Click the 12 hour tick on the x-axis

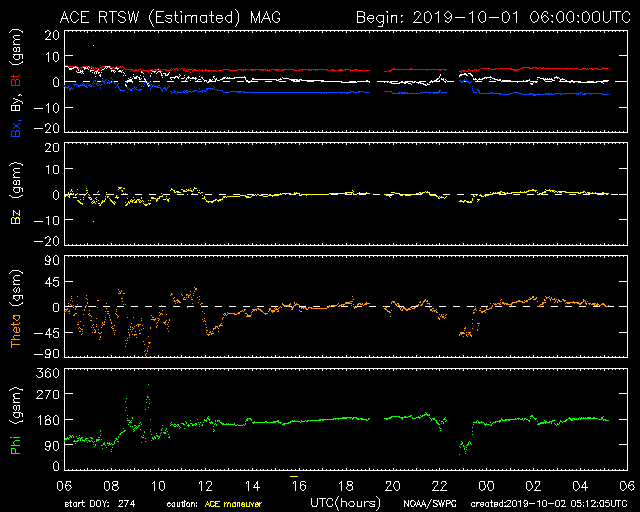(205, 483)
